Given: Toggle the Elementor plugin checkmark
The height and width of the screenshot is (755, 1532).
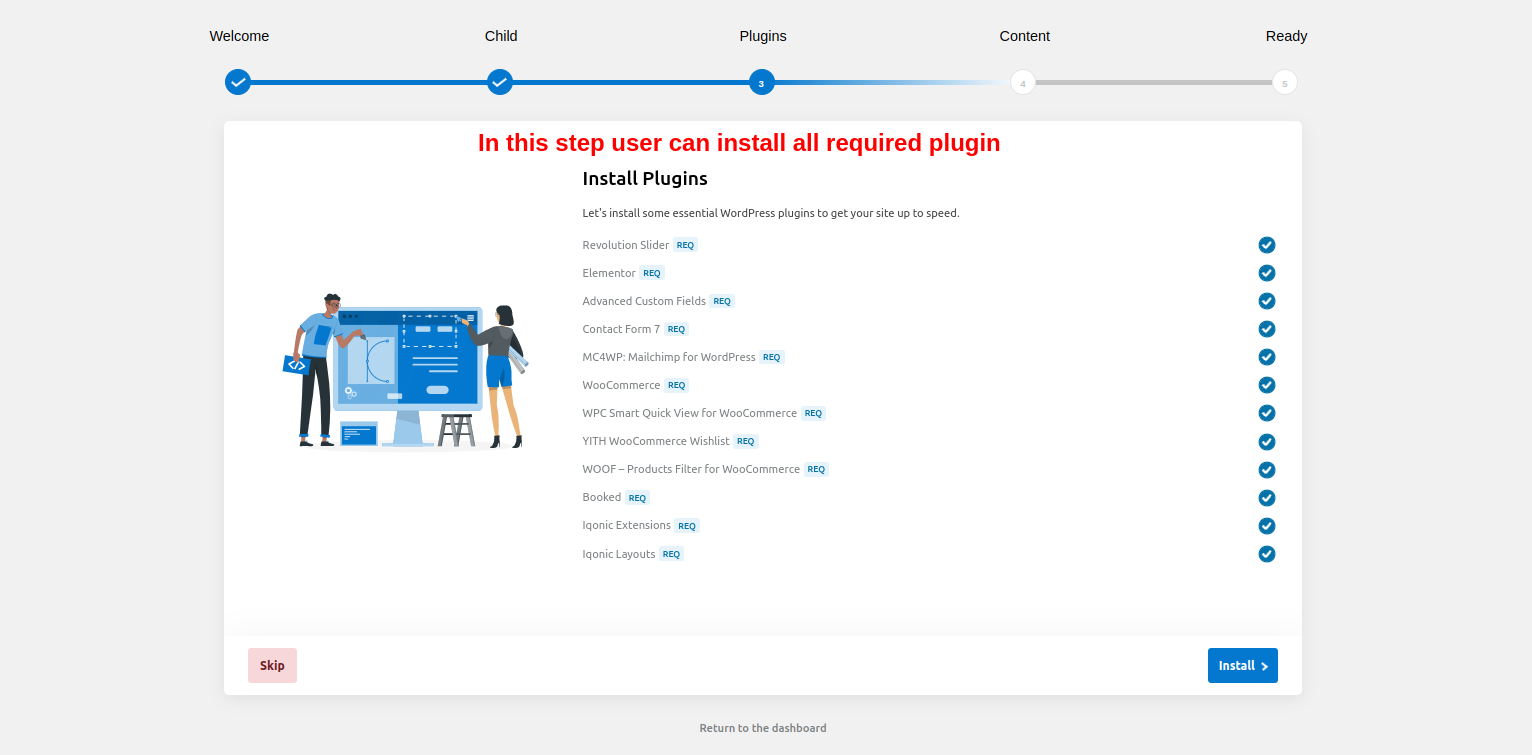Looking at the screenshot, I should tap(1267, 273).
